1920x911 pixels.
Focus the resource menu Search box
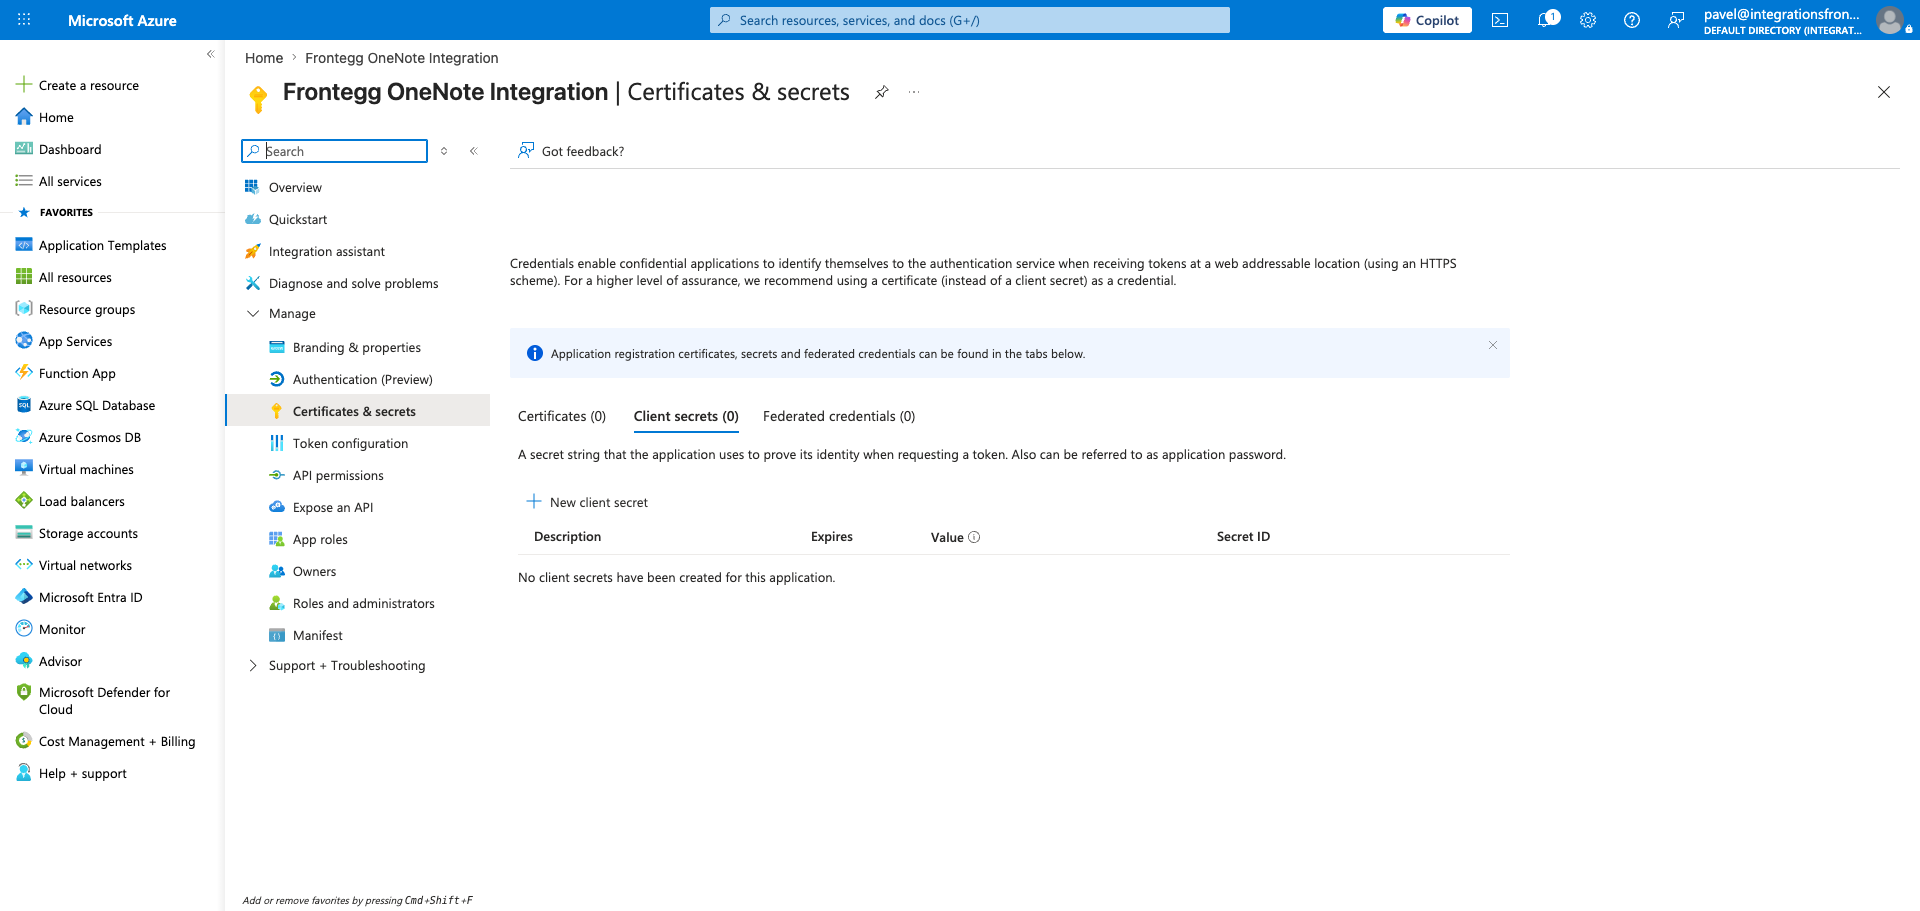point(334,151)
